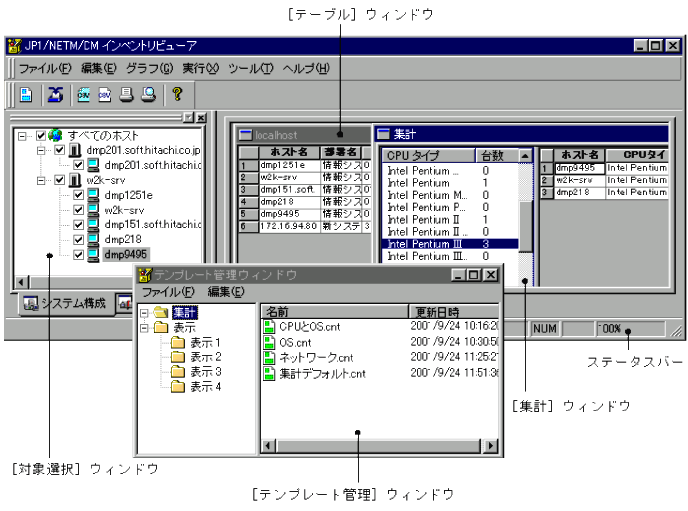Screen dimensions: 688x511
Task: Click the CPUとOS.cnt file icon
Action: click(269, 326)
